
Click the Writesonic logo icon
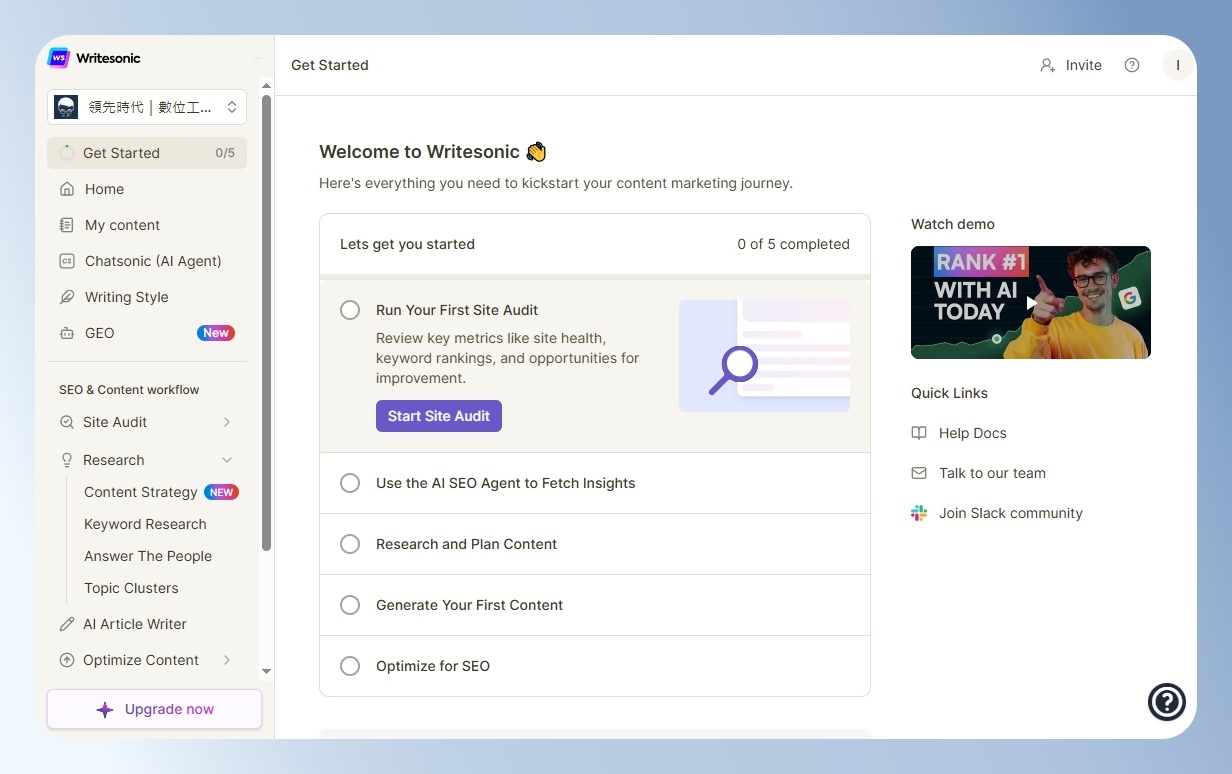point(59,58)
